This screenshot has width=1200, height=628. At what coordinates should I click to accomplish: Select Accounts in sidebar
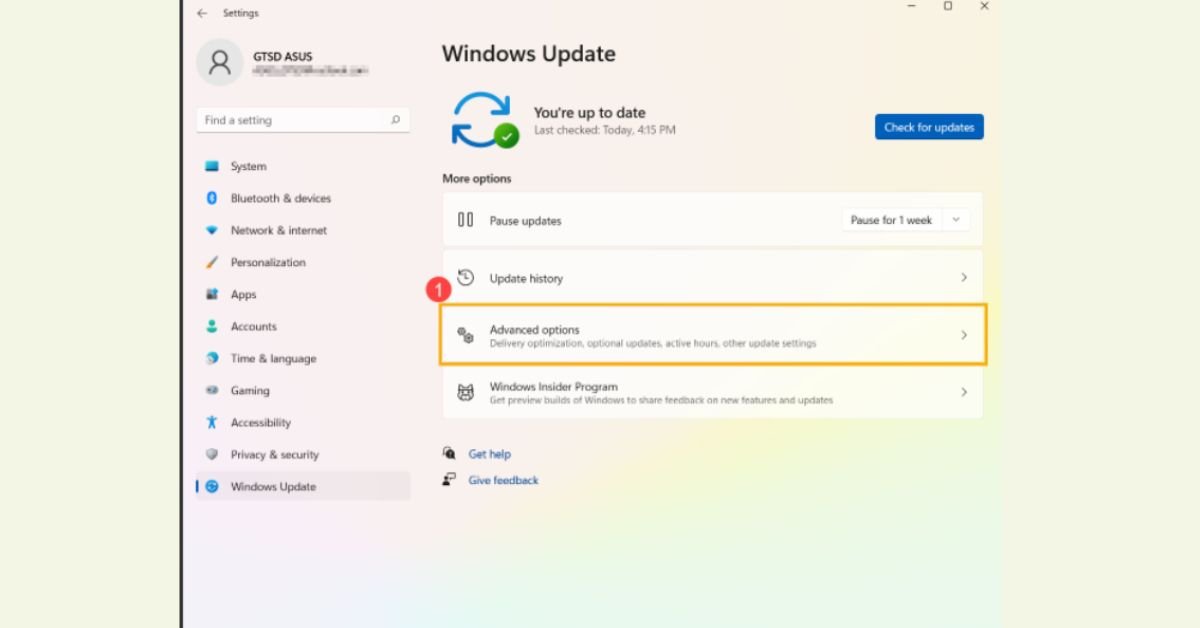pos(303,326)
